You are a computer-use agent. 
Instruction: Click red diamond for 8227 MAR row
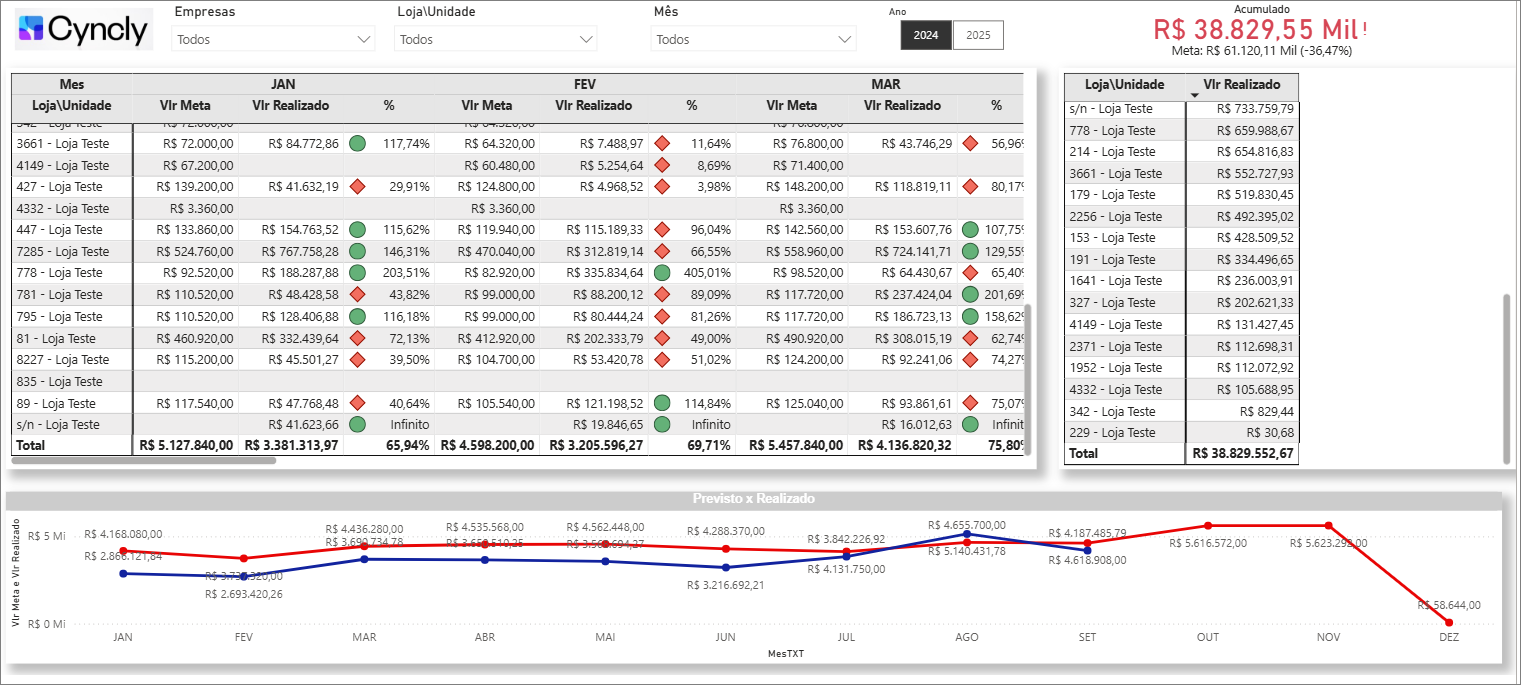[969, 360]
